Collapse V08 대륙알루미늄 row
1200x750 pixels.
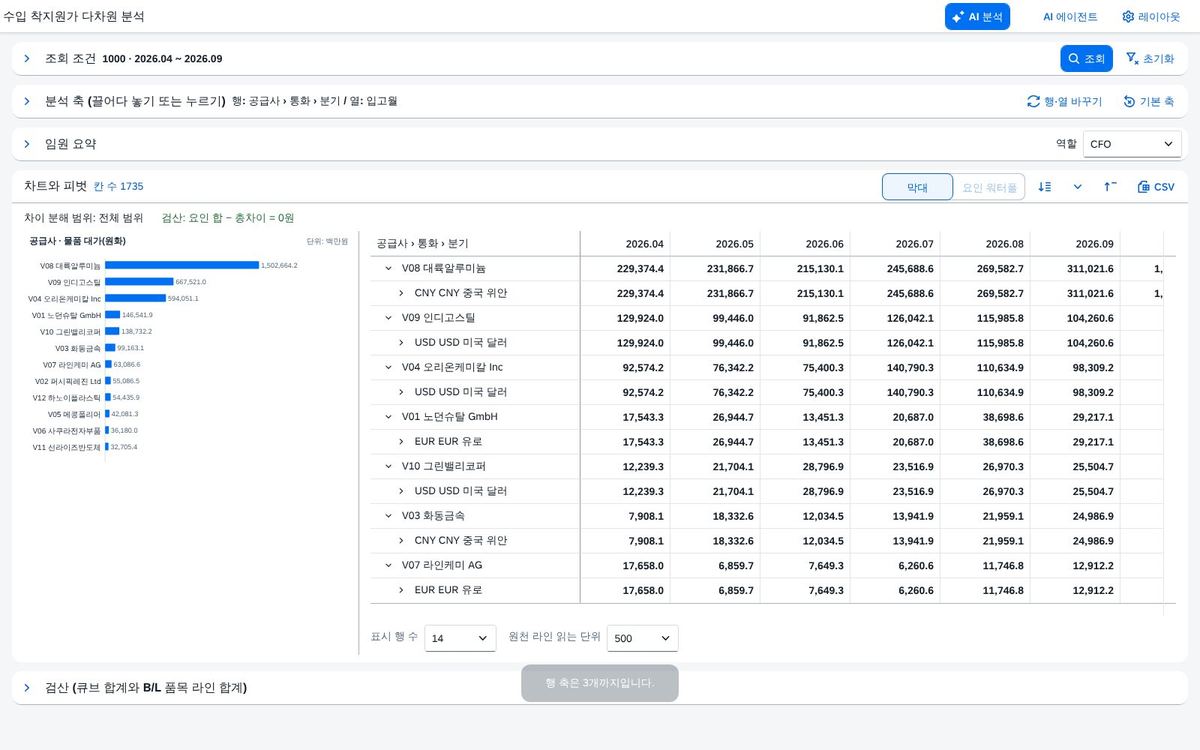[389, 268]
